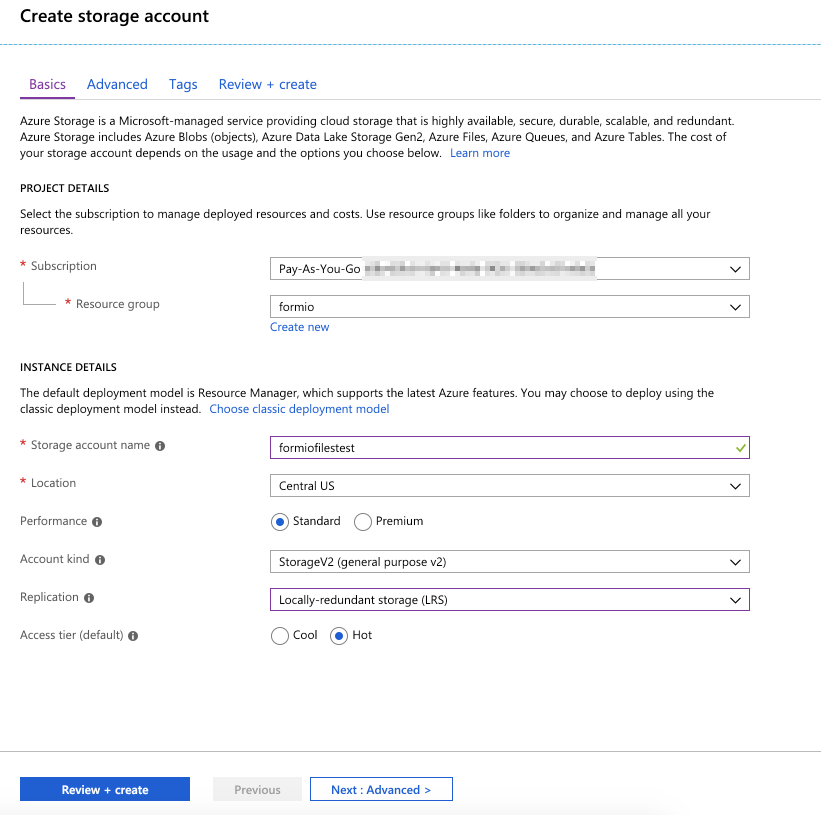Choose Cool access tier
Screen dimensions: 821x815
pyautogui.click(x=280, y=636)
